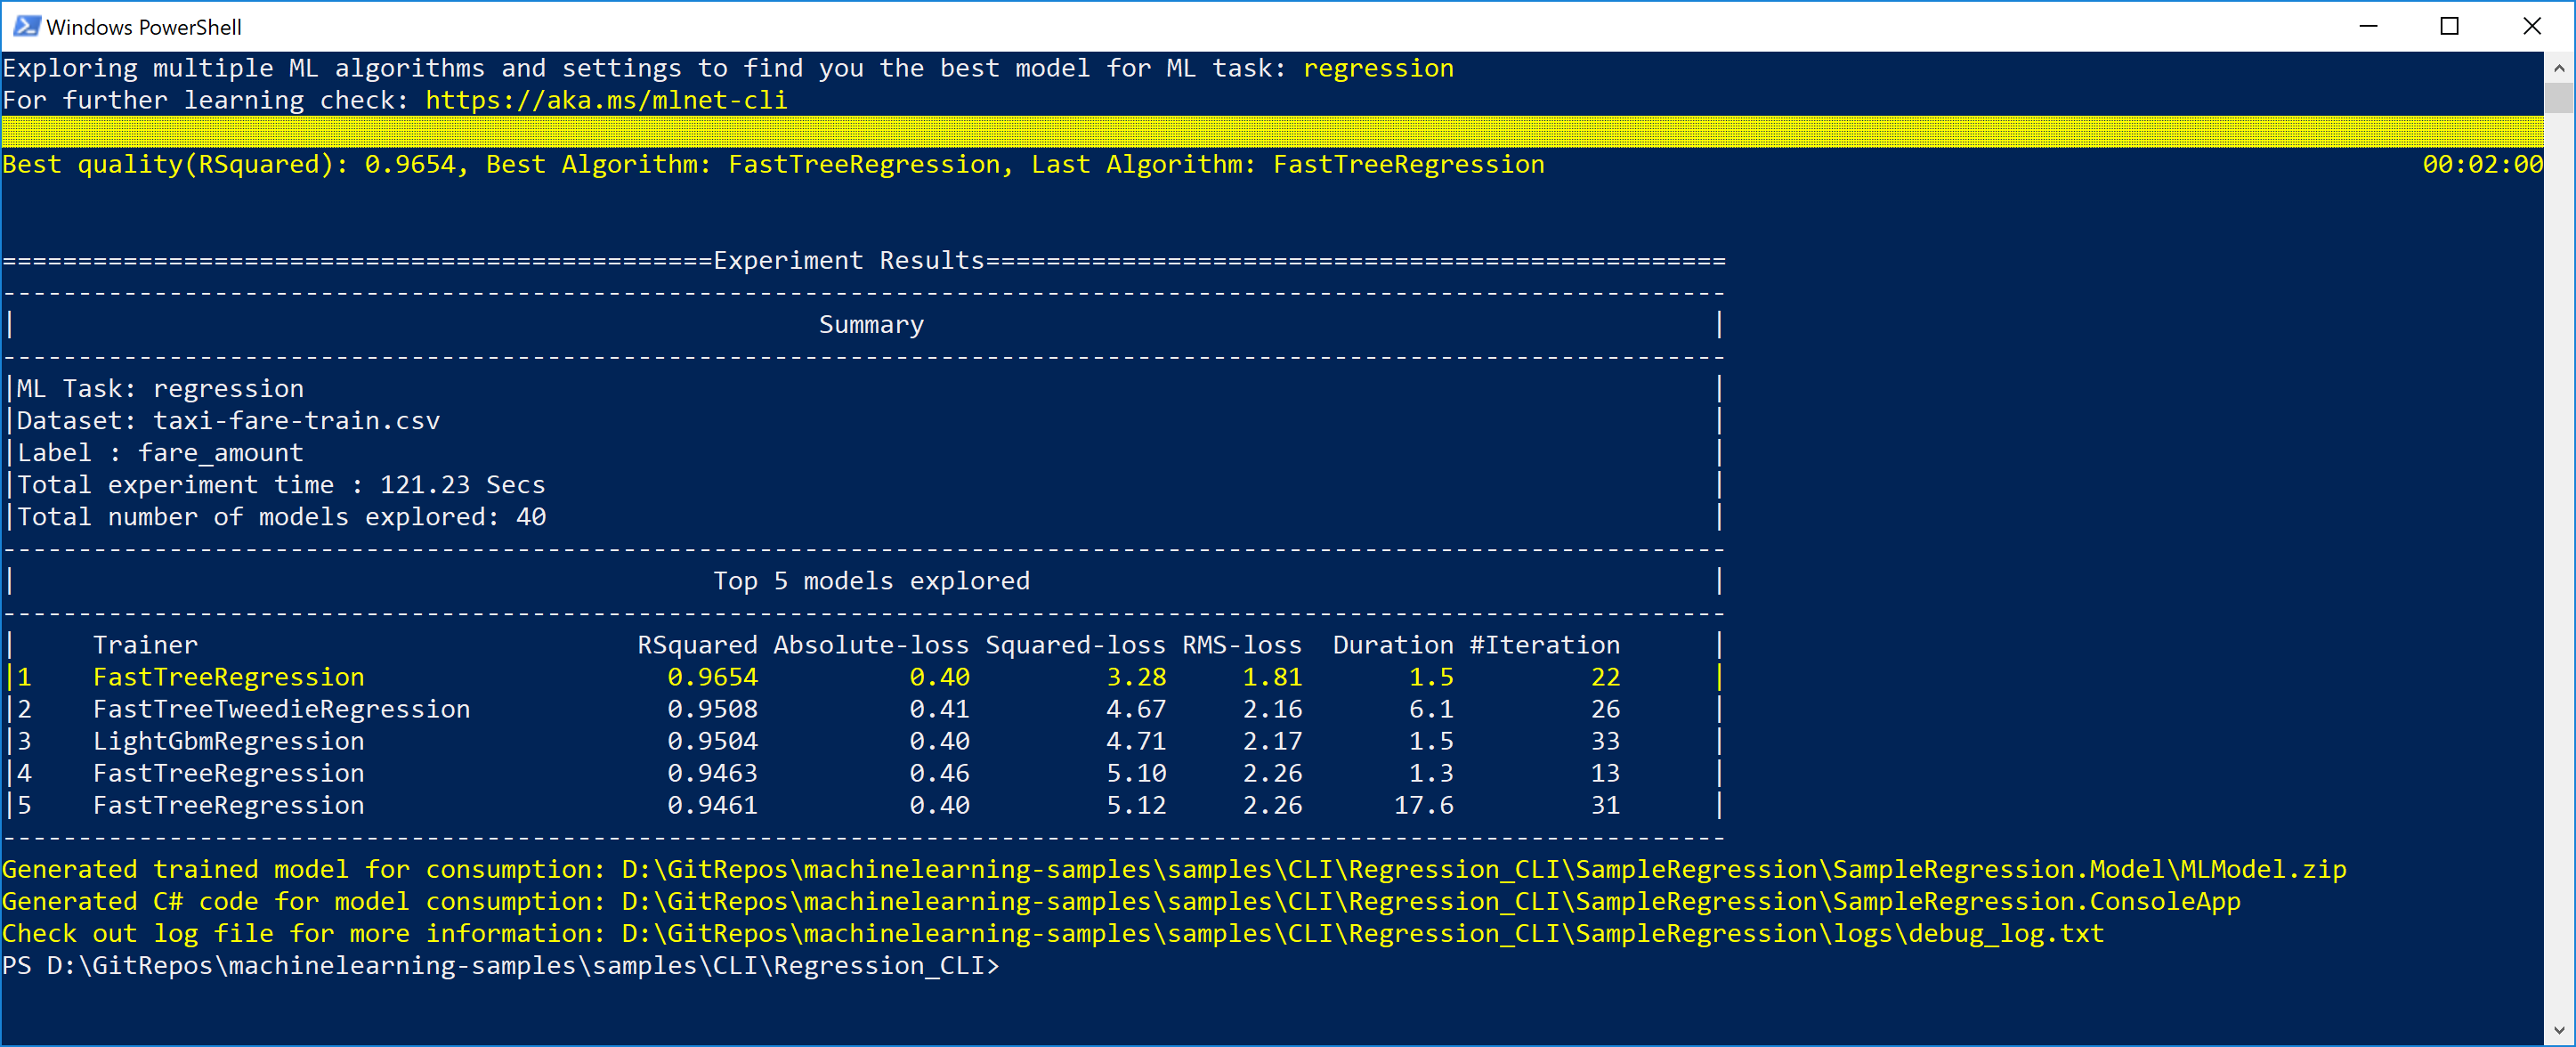Click the debug_log.txt path line

1053,933
